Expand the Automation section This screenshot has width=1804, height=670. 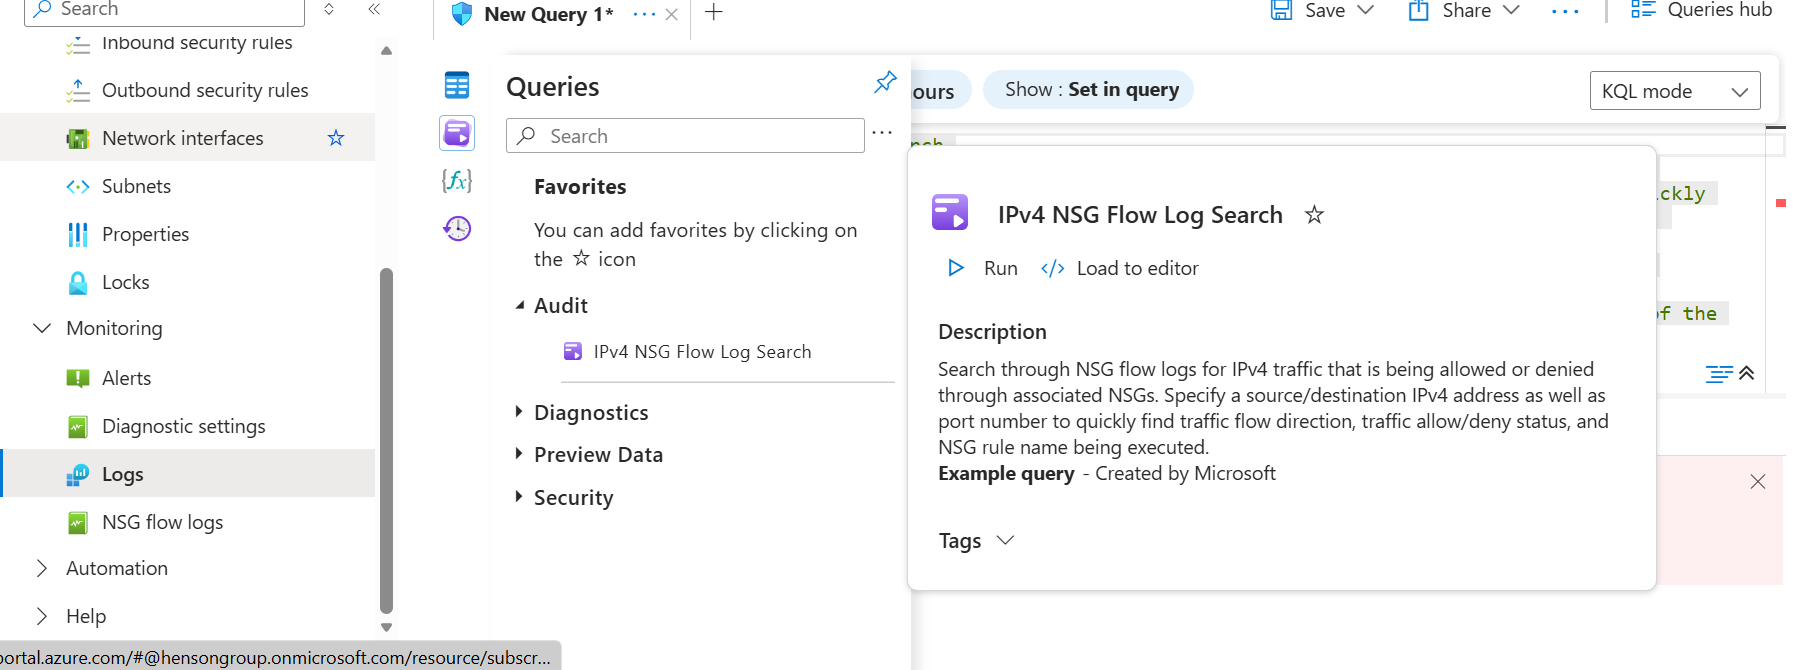(42, 568)
